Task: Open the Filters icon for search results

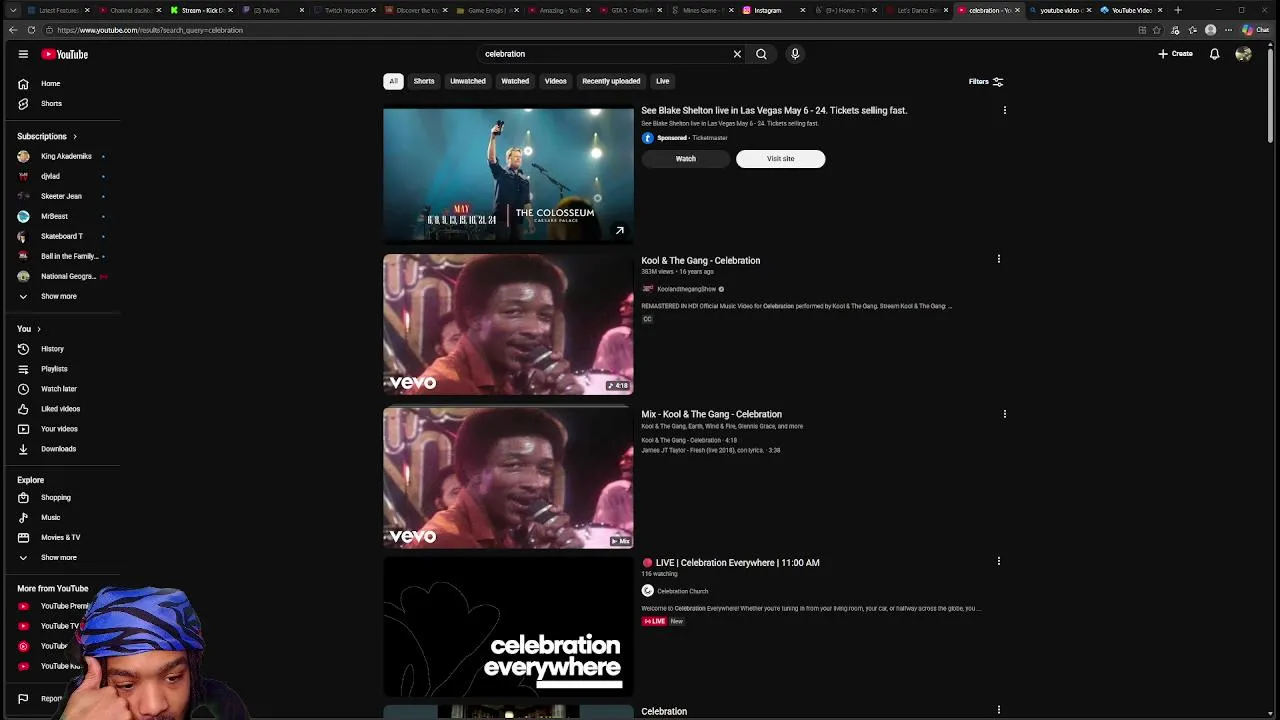Action: [x=997, y=82]
